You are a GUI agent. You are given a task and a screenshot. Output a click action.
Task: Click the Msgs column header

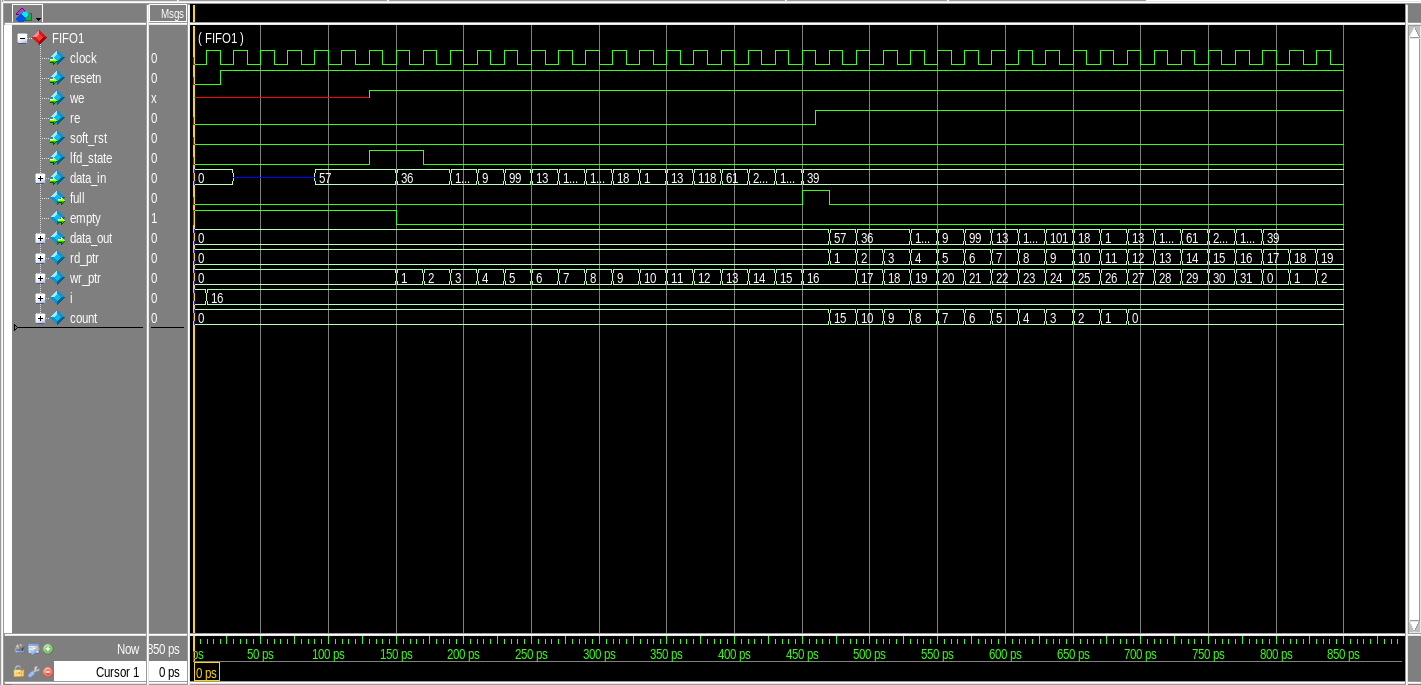click(168, 13)
